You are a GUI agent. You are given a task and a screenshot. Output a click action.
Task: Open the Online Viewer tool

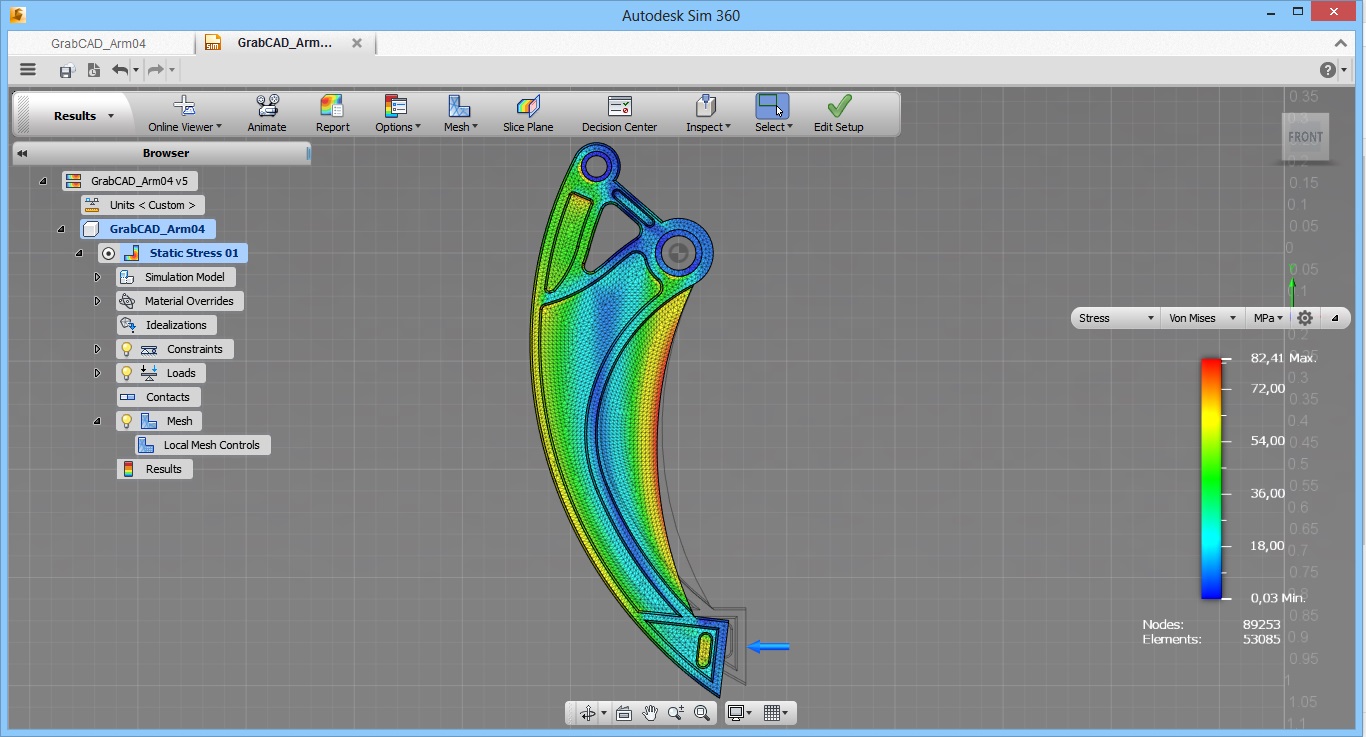tap(184, 114)
